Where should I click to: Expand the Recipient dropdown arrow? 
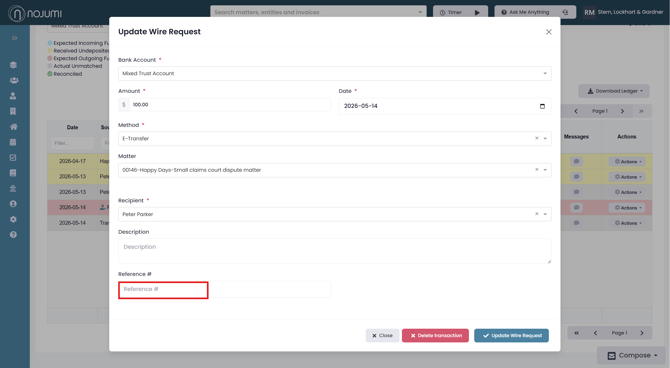[x=545, y=214]
